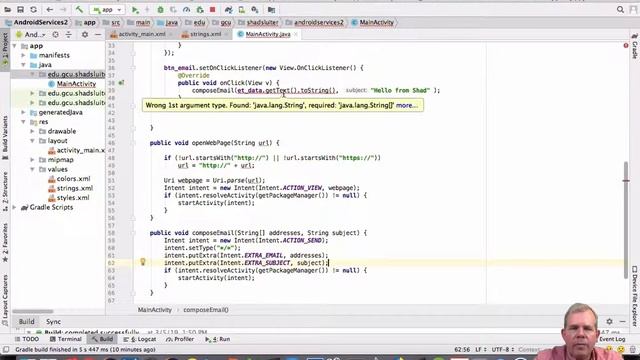Click the green Debug bug icon
Viewport: 640px width, 360px height.
coord(160,9)
